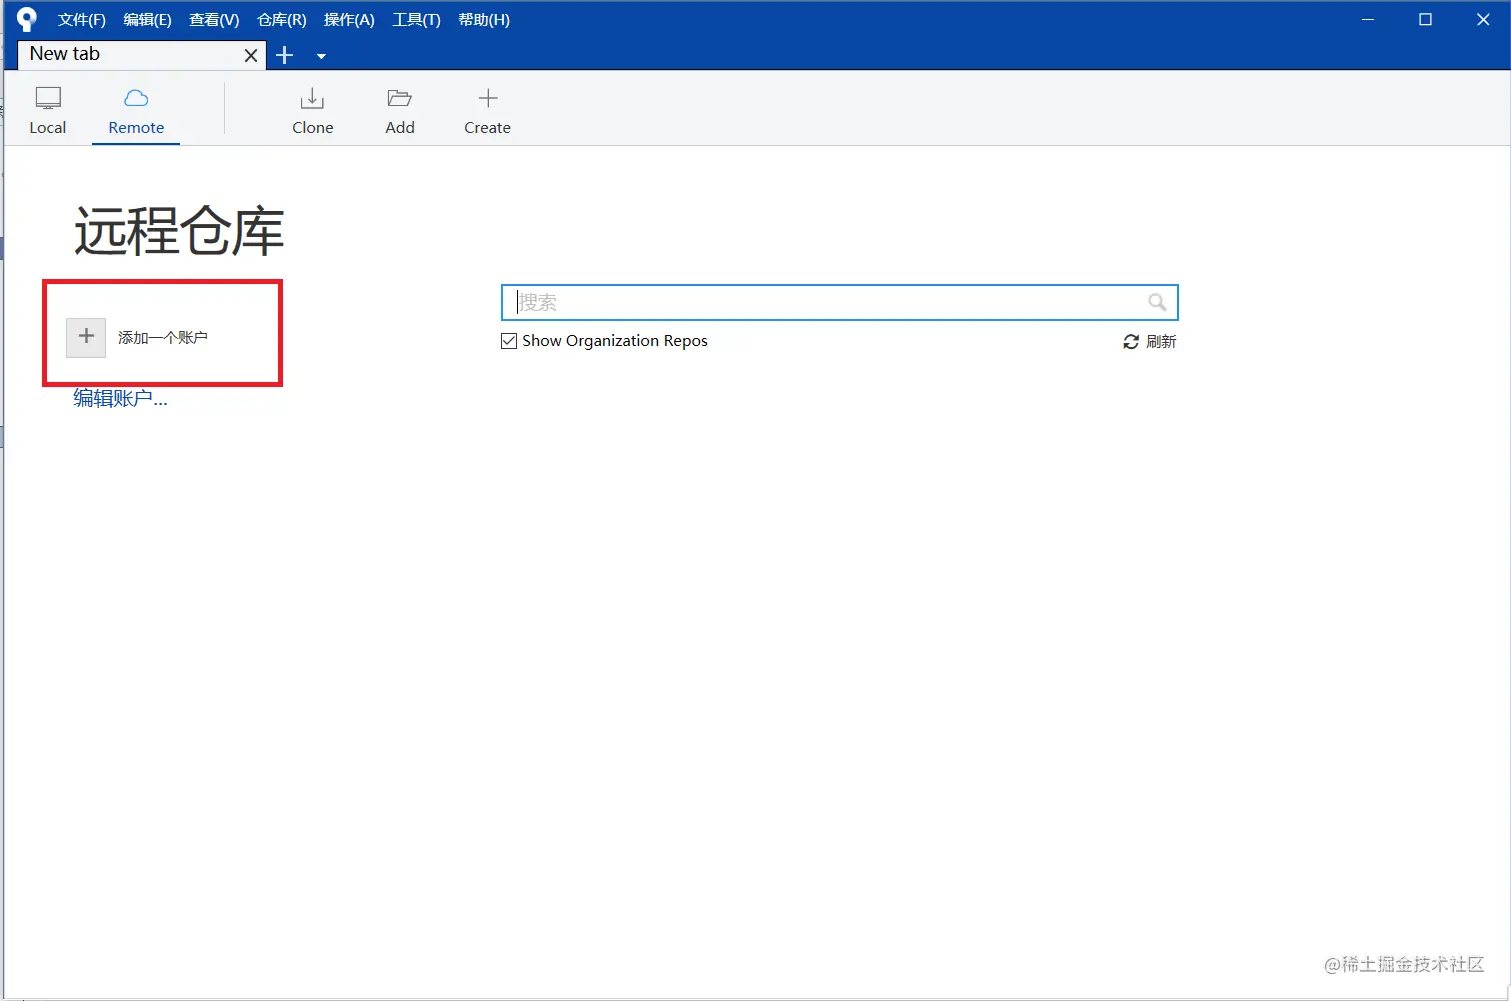
Task: Click the 刷新 refresh button
Action: [1149, 342]
